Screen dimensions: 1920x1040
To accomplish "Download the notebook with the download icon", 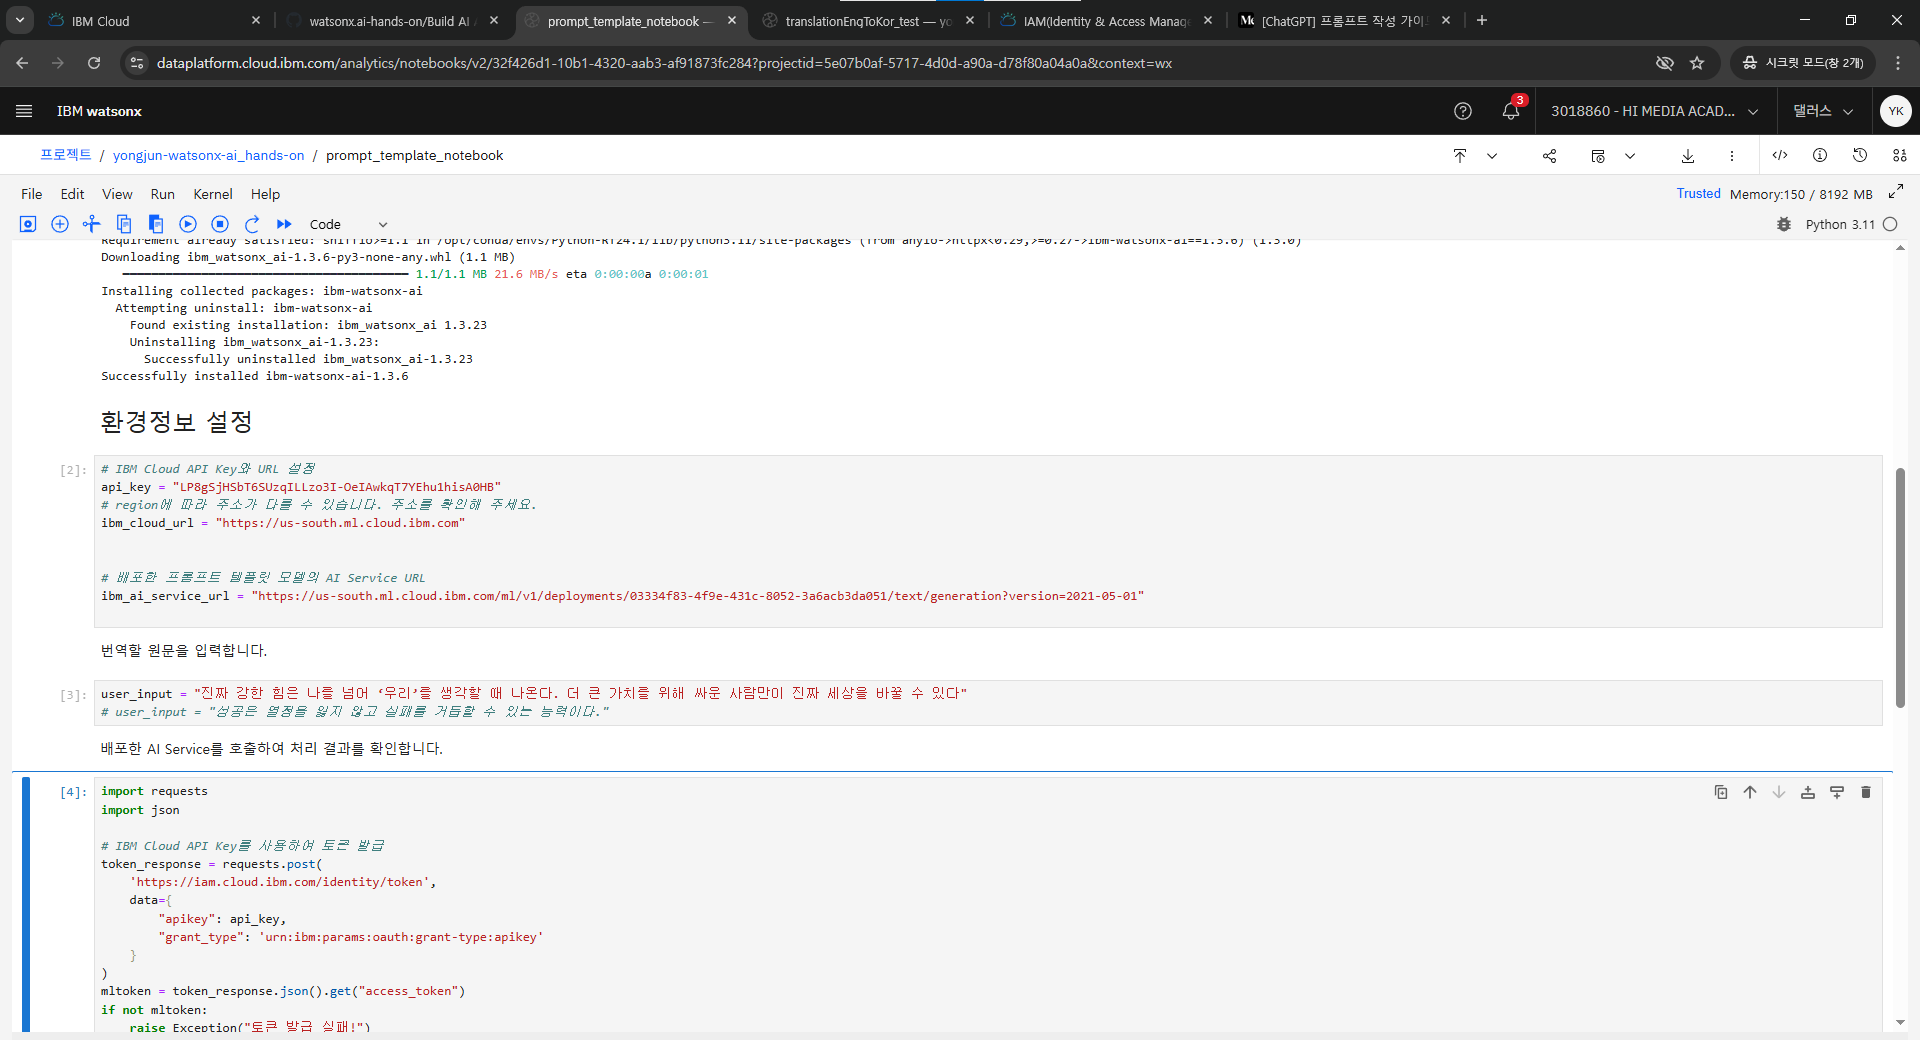I will click(1688, 156).
